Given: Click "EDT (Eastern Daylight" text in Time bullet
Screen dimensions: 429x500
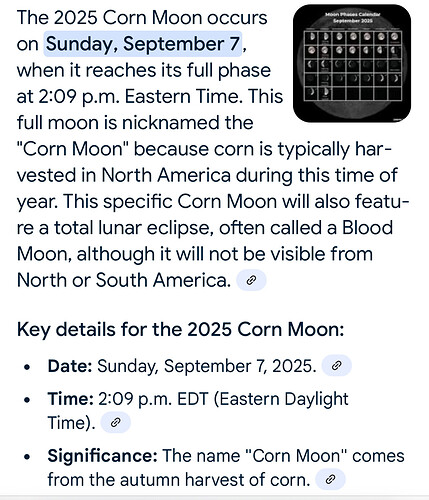Looking at the screenshot, I should [x=263, y=399].
